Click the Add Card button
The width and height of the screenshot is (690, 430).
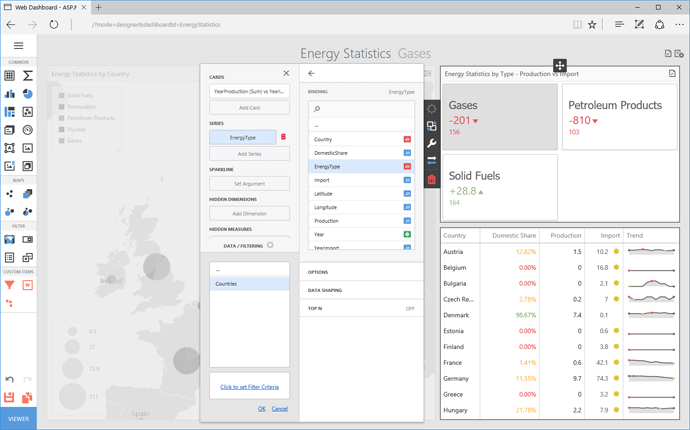coord(249,108)
